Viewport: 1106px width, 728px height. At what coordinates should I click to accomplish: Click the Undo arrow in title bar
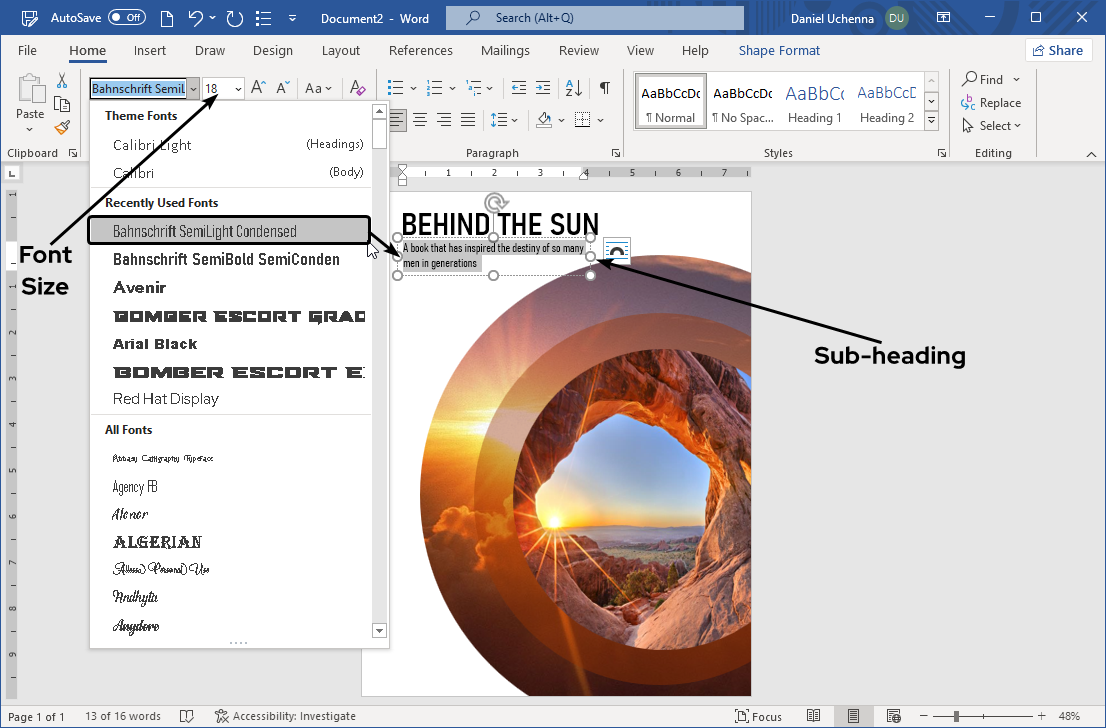[196, 18]
